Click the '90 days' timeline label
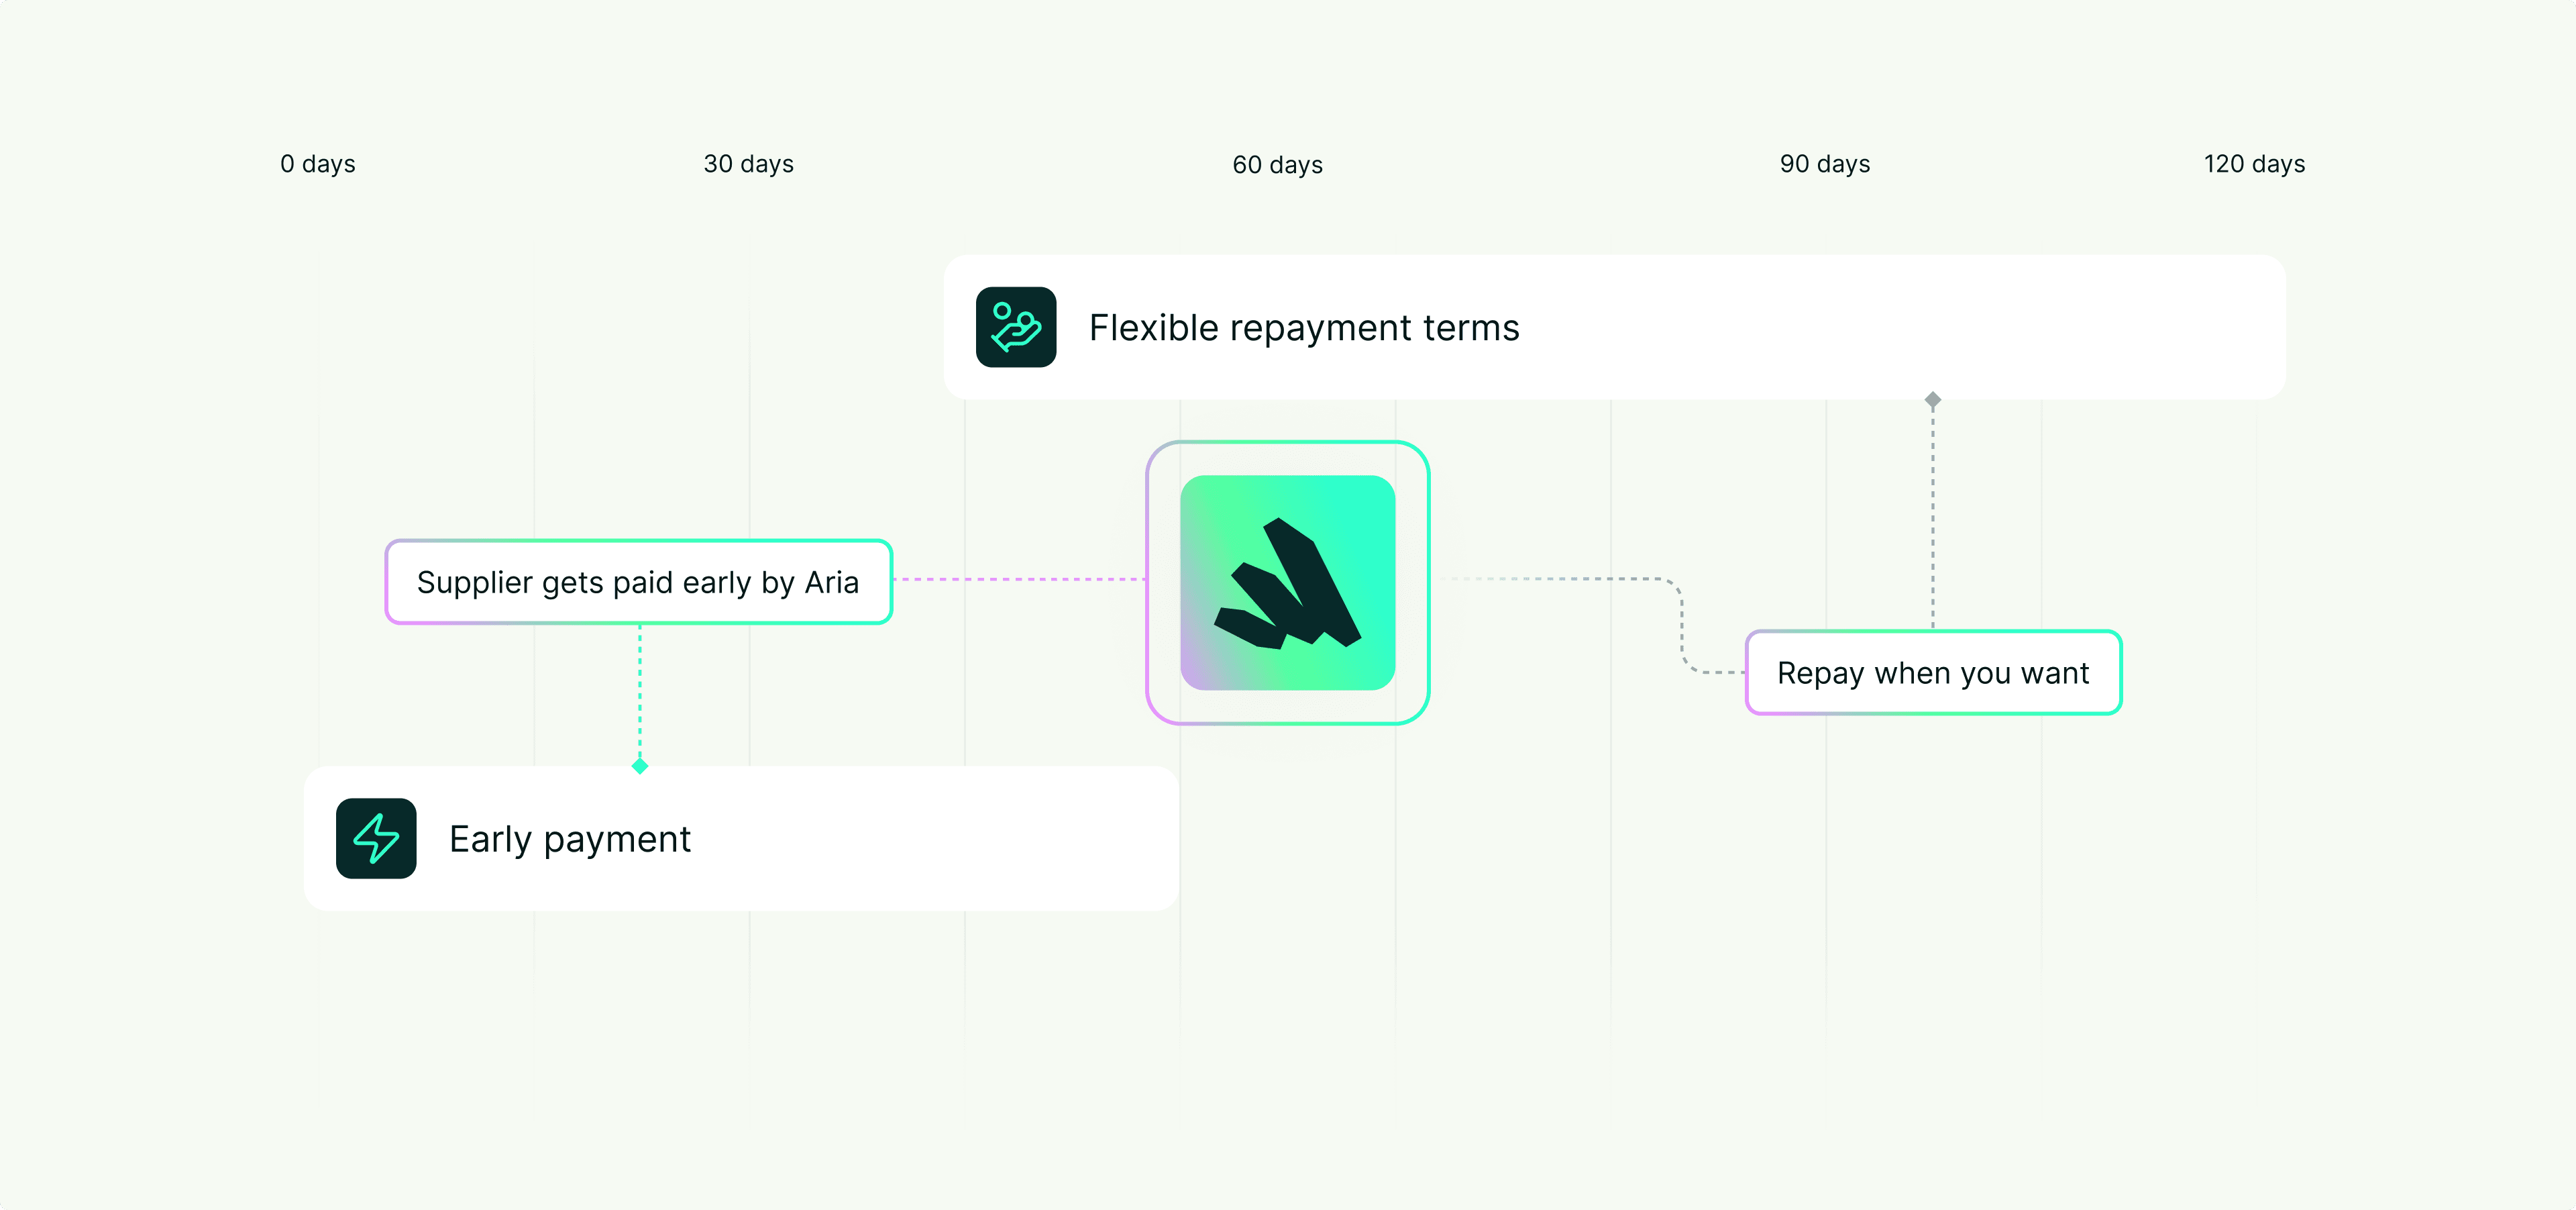This screenshot has width=2576, height=1210. coord(1825,164)
